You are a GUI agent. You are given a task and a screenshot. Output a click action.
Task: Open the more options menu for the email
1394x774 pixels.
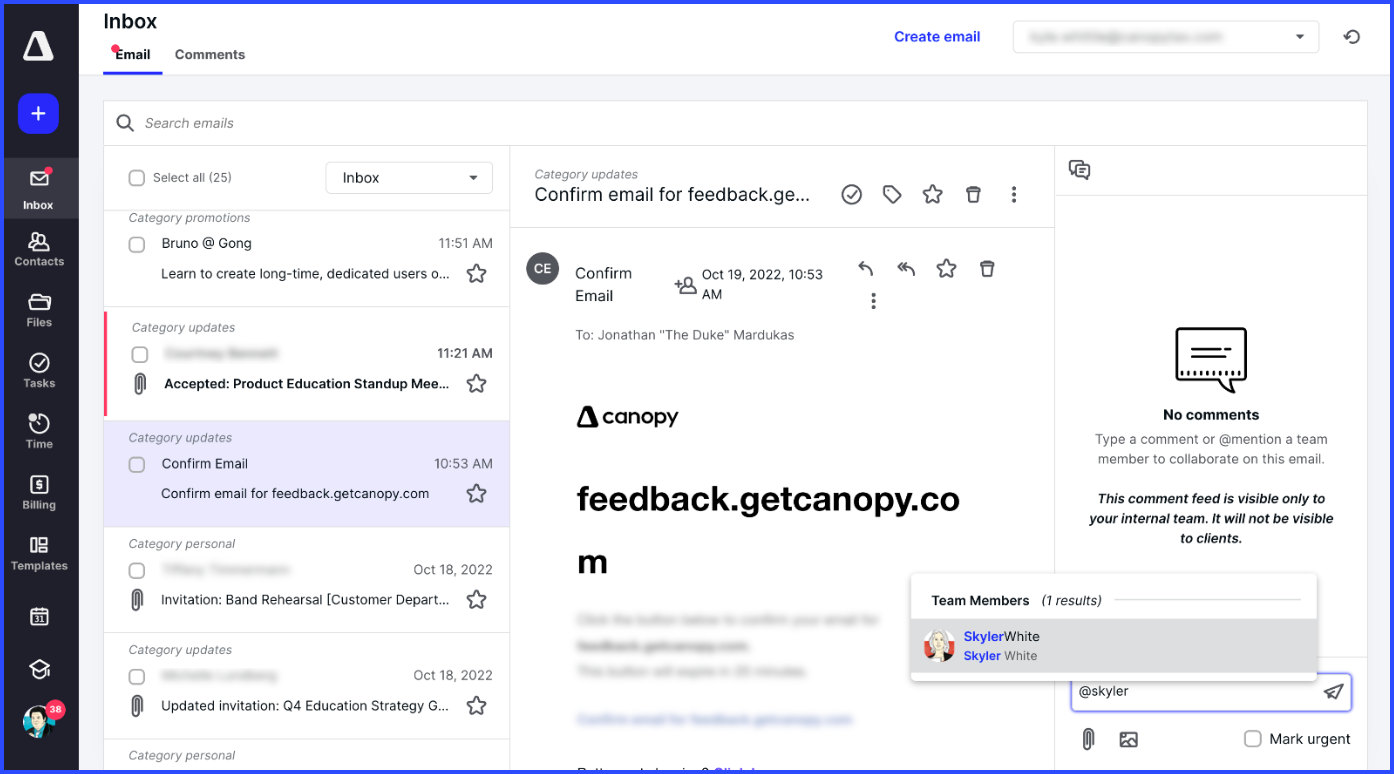click(1014, 194)
